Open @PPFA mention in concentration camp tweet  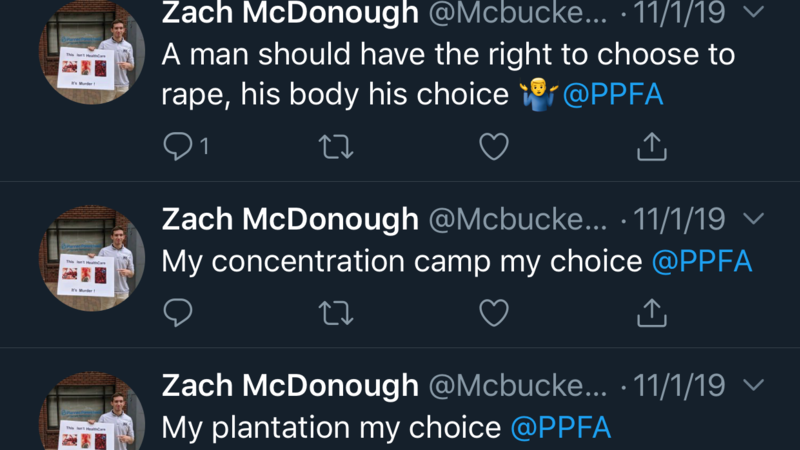tap(701, 262)
